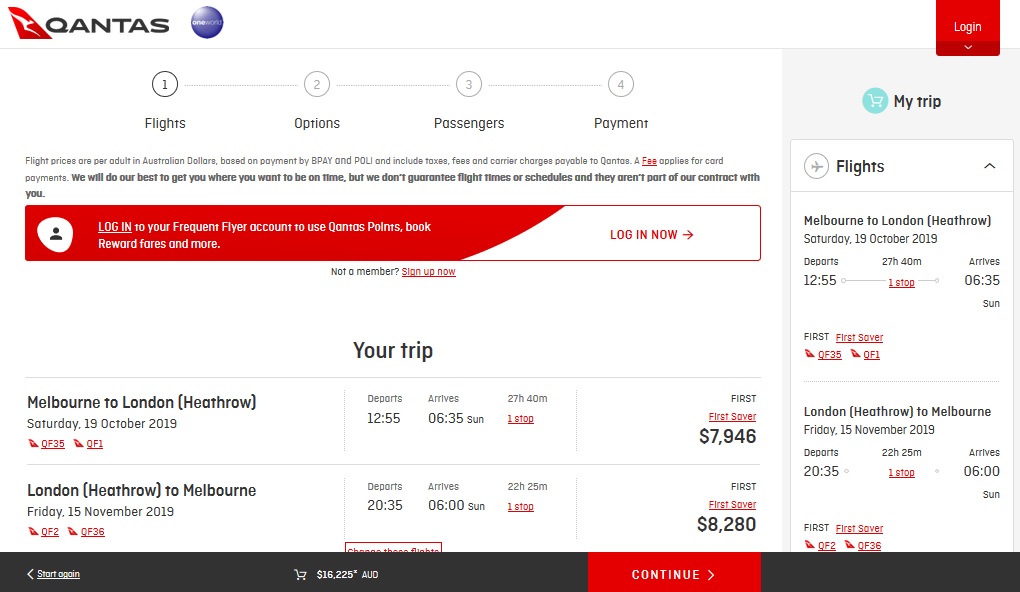Collapse the Flights panel in My trip
Screen dimensions: 1020x592
[990, 166]
